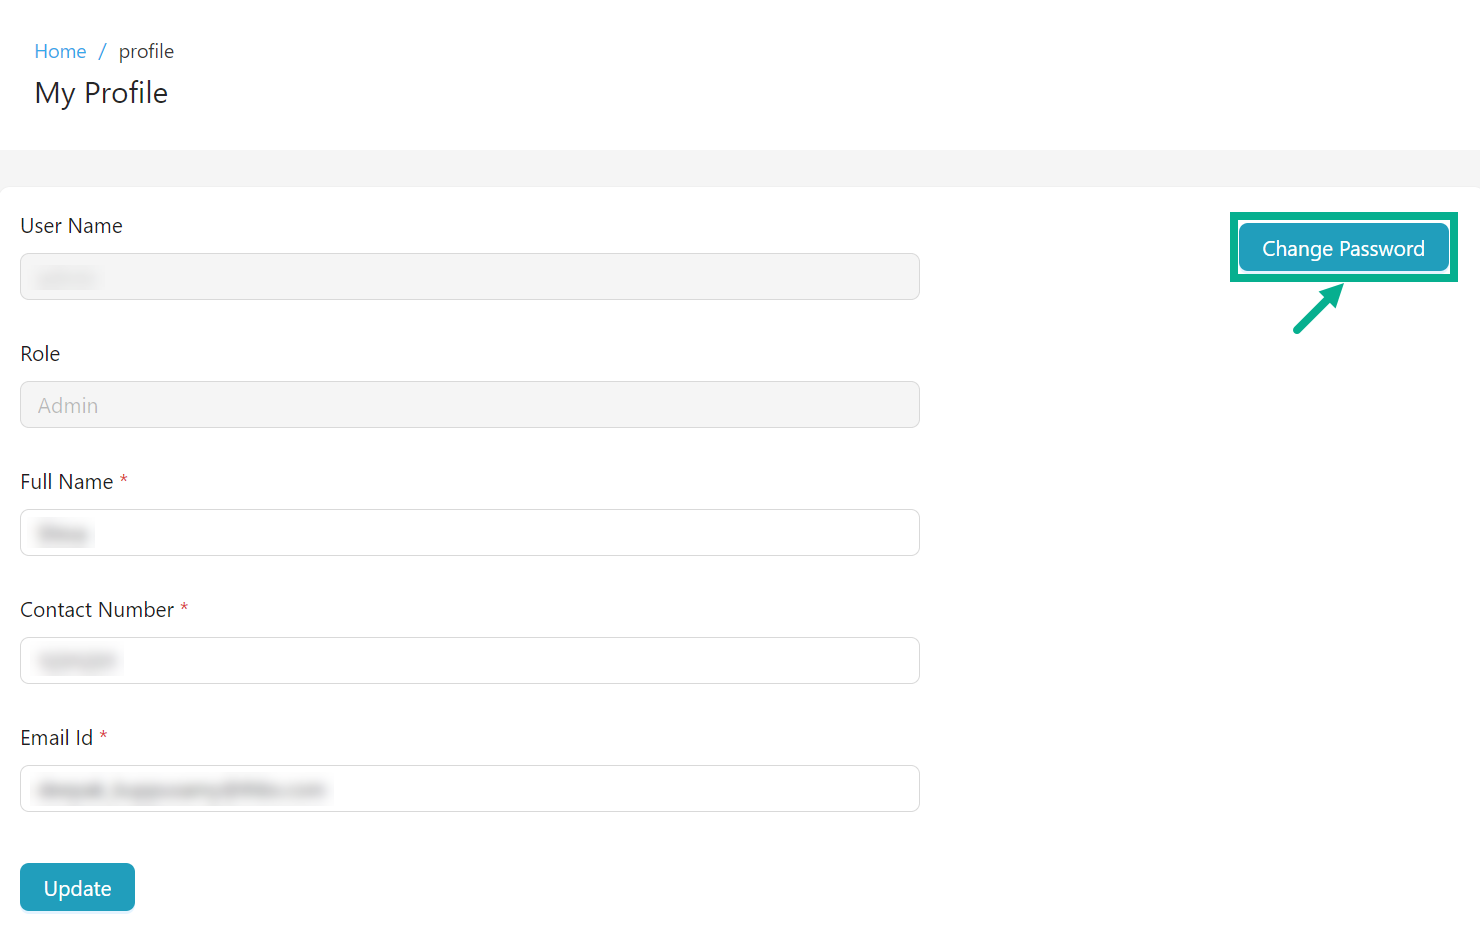
Task: Click the profile breadcrumb item
Action: [x=146, y=51]
